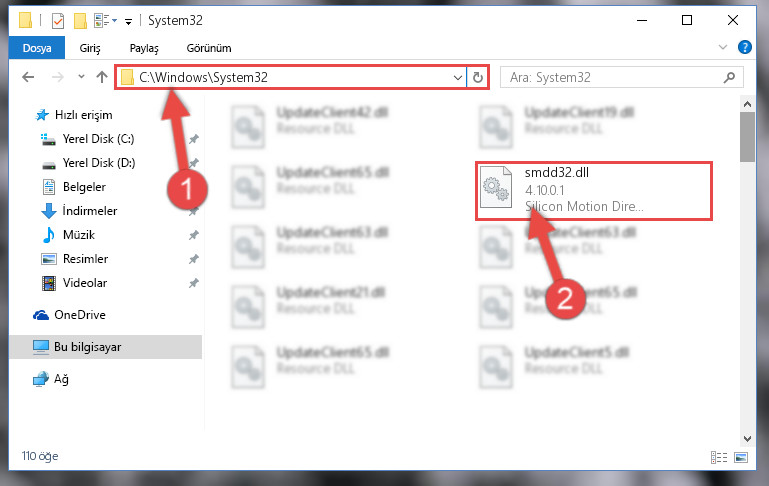Viewport: 769px width, 486px height.
Task: Expand the ribbon chevron
Action: [x=722, y=47]
